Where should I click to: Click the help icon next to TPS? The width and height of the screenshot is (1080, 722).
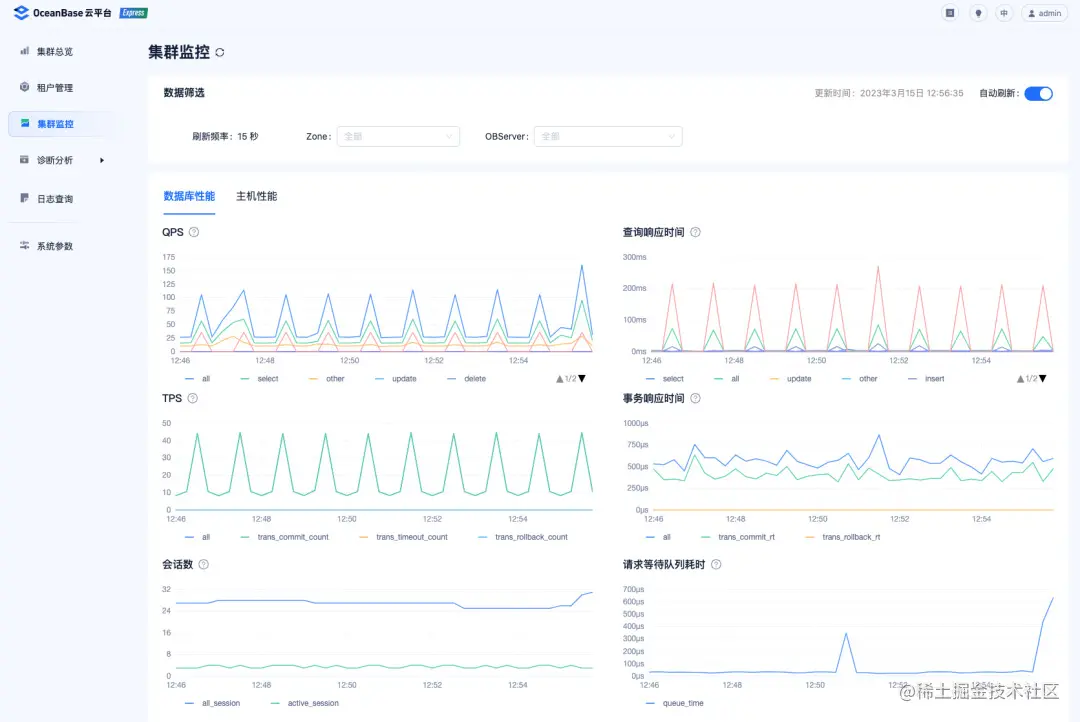pyautogui.click(x=193, y=398)
